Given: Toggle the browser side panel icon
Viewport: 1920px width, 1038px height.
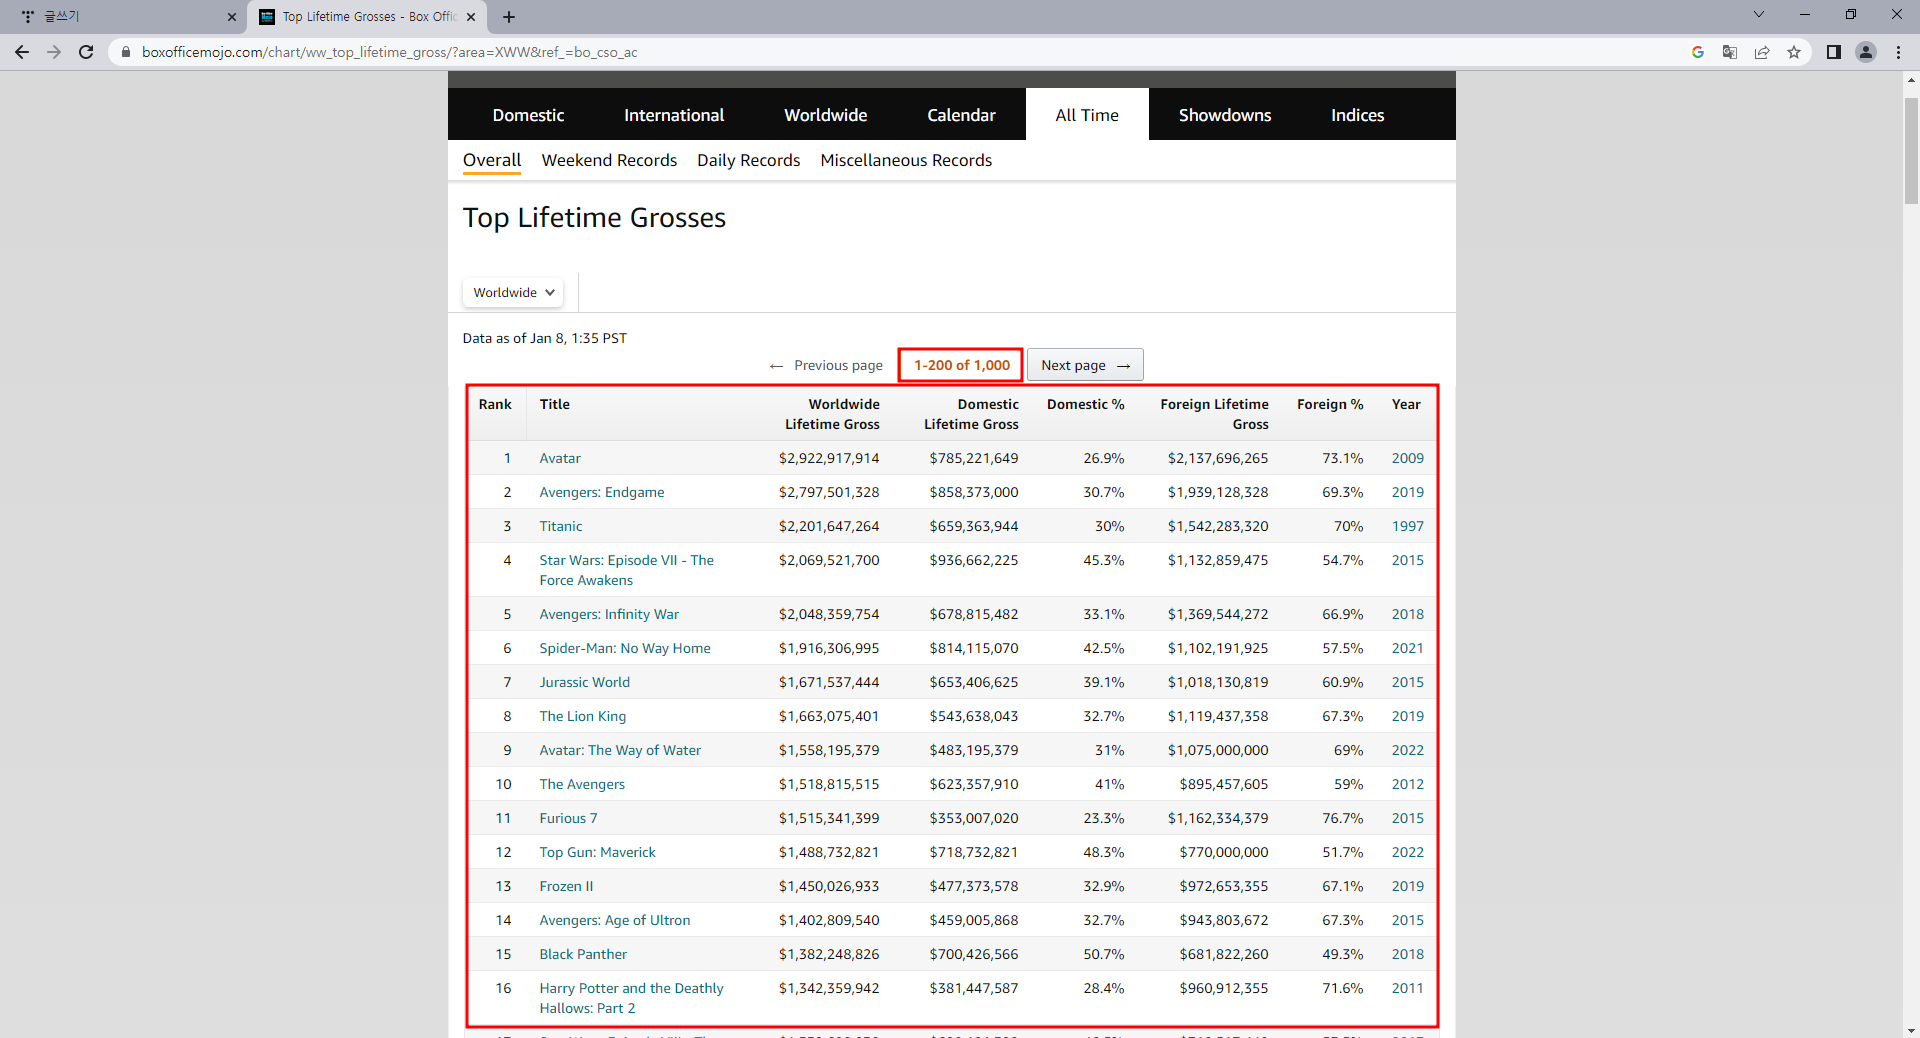Looking at the screenshot, I should pos(1833,52).
